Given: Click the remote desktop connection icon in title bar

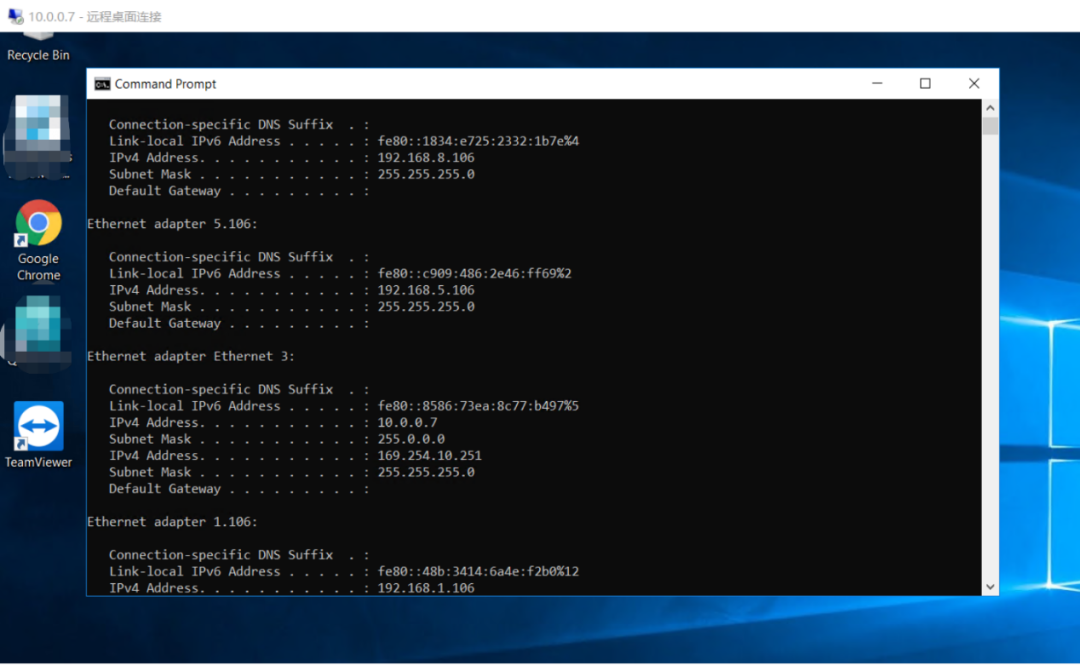Looking at the screenshot, I should 15,16.
